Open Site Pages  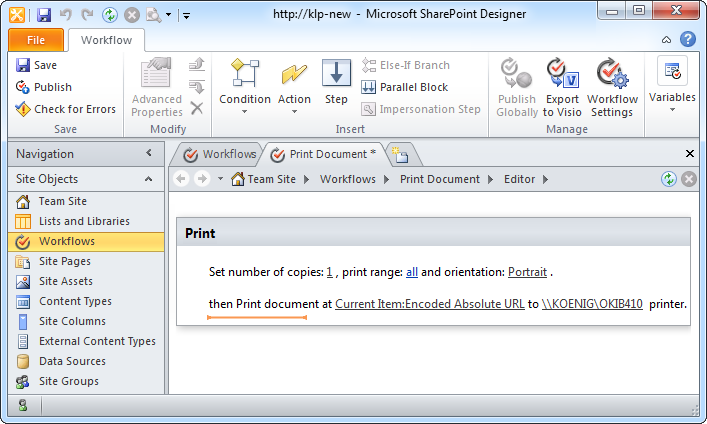click(86, 261)
